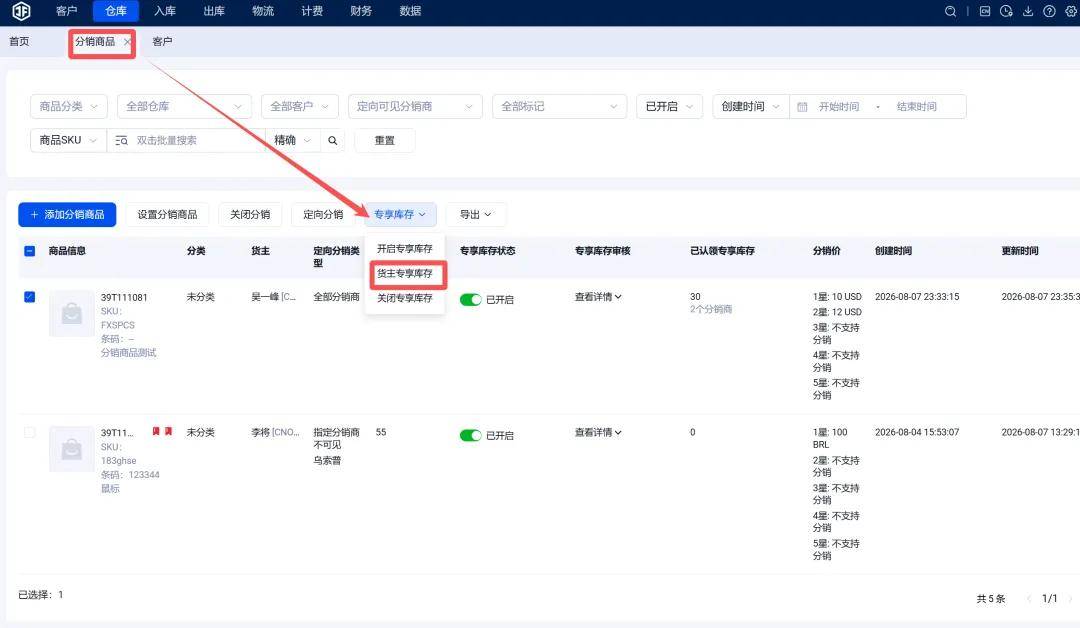Open the settings gear icon
The width and height of the screenshot is (1080, 628).
pos(1071,12)
